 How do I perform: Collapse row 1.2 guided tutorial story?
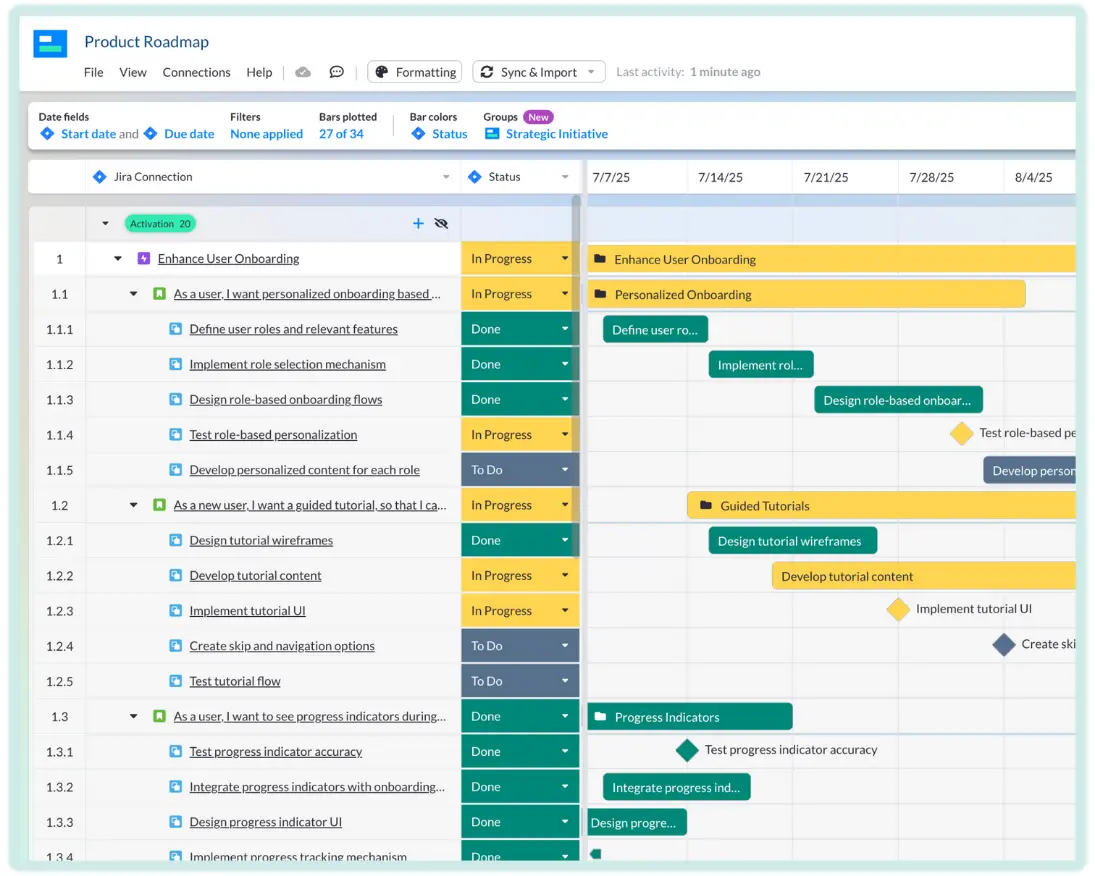(133, 504)
